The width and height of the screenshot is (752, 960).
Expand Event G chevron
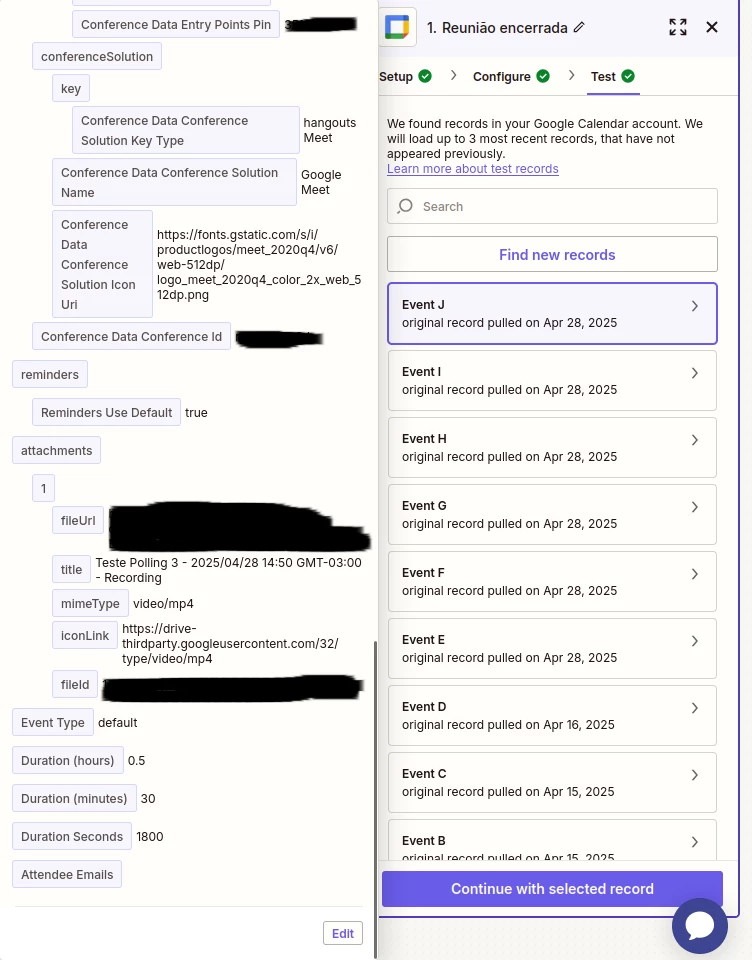(694, 507)
